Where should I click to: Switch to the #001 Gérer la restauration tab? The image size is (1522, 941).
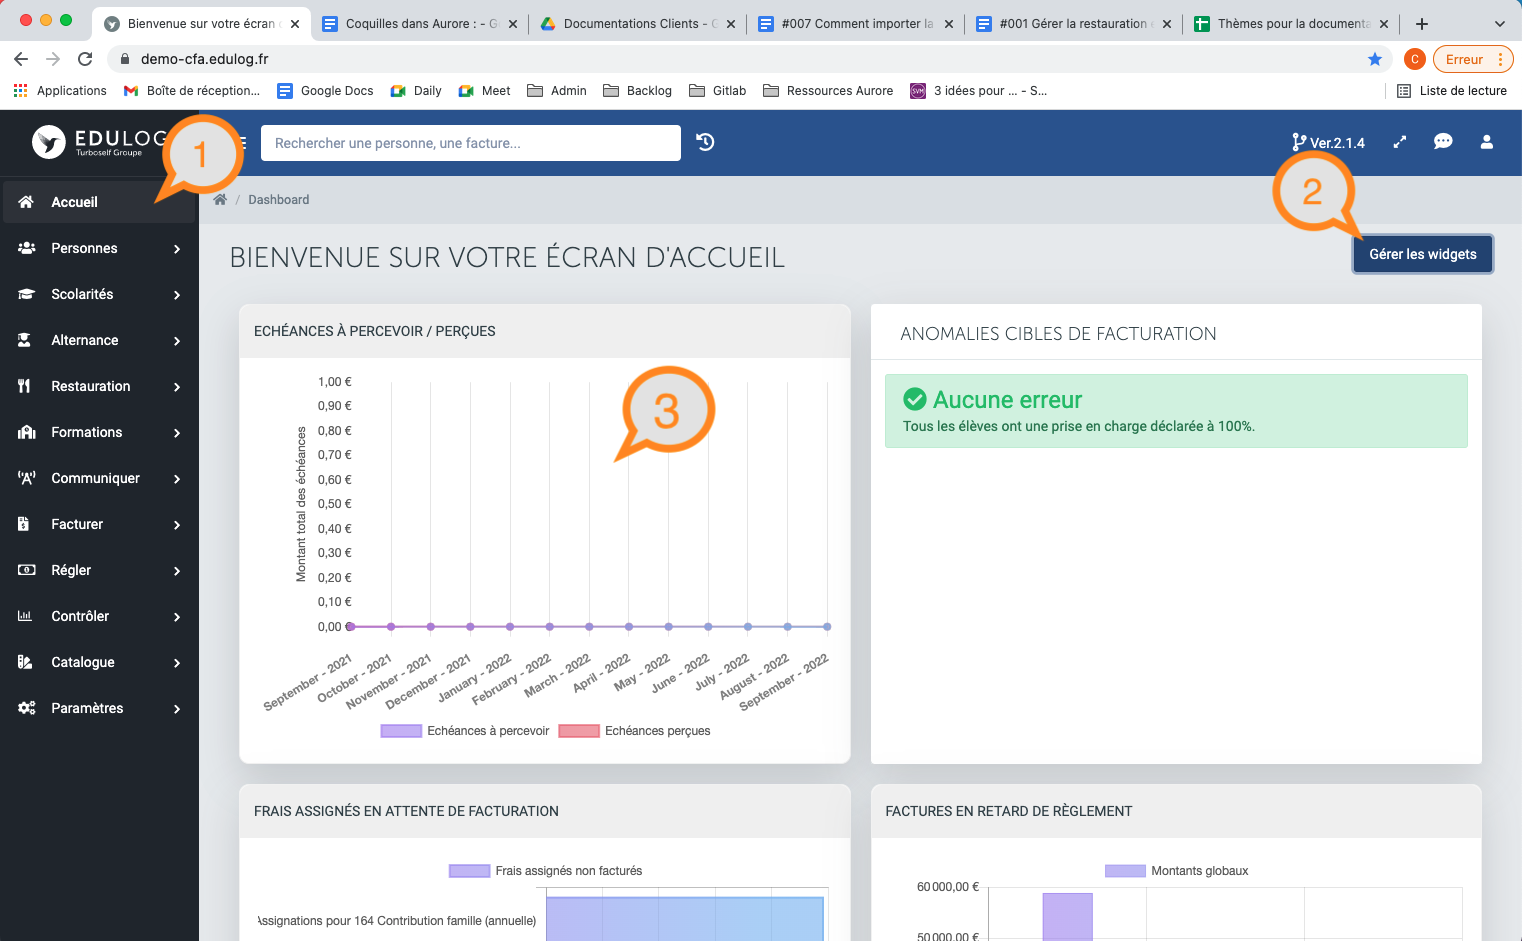tap(1074, 24)
